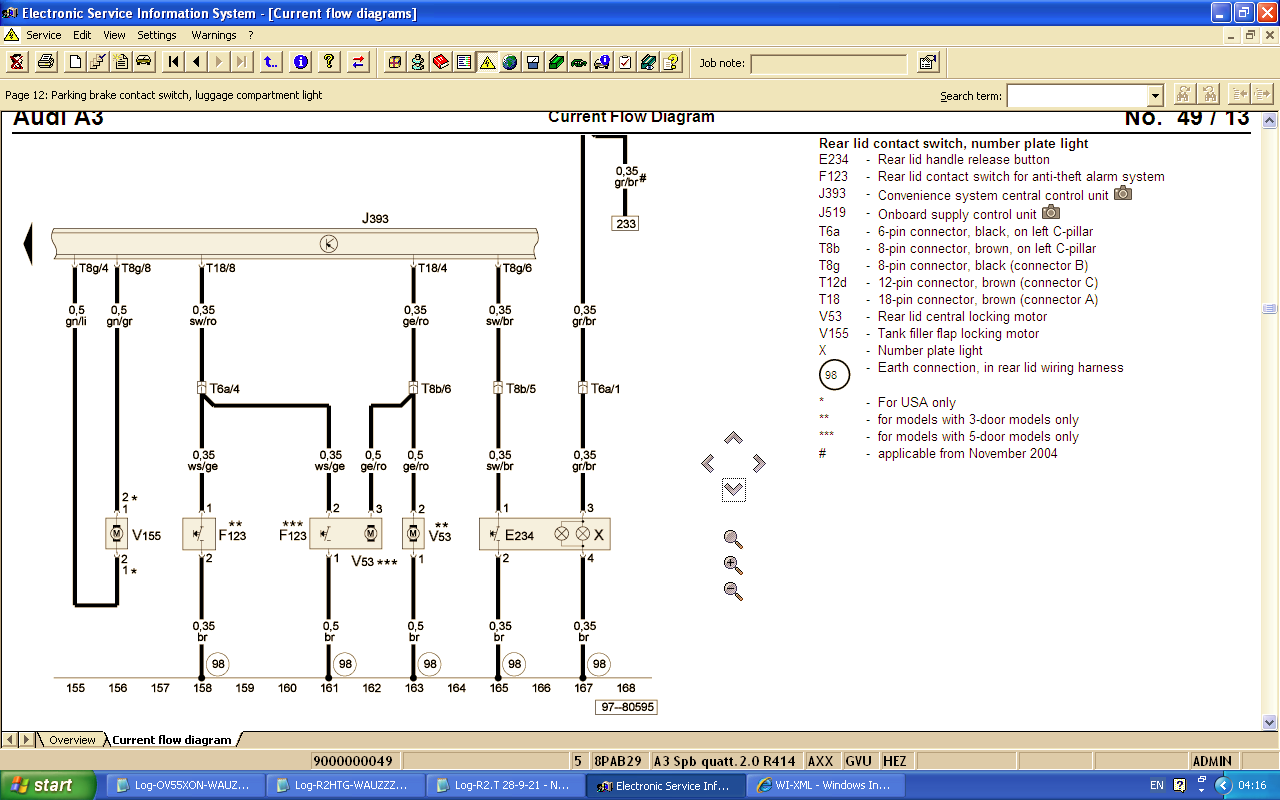Open 'WI-XML - Windows In...' taskbar item

tap(826, 785)
